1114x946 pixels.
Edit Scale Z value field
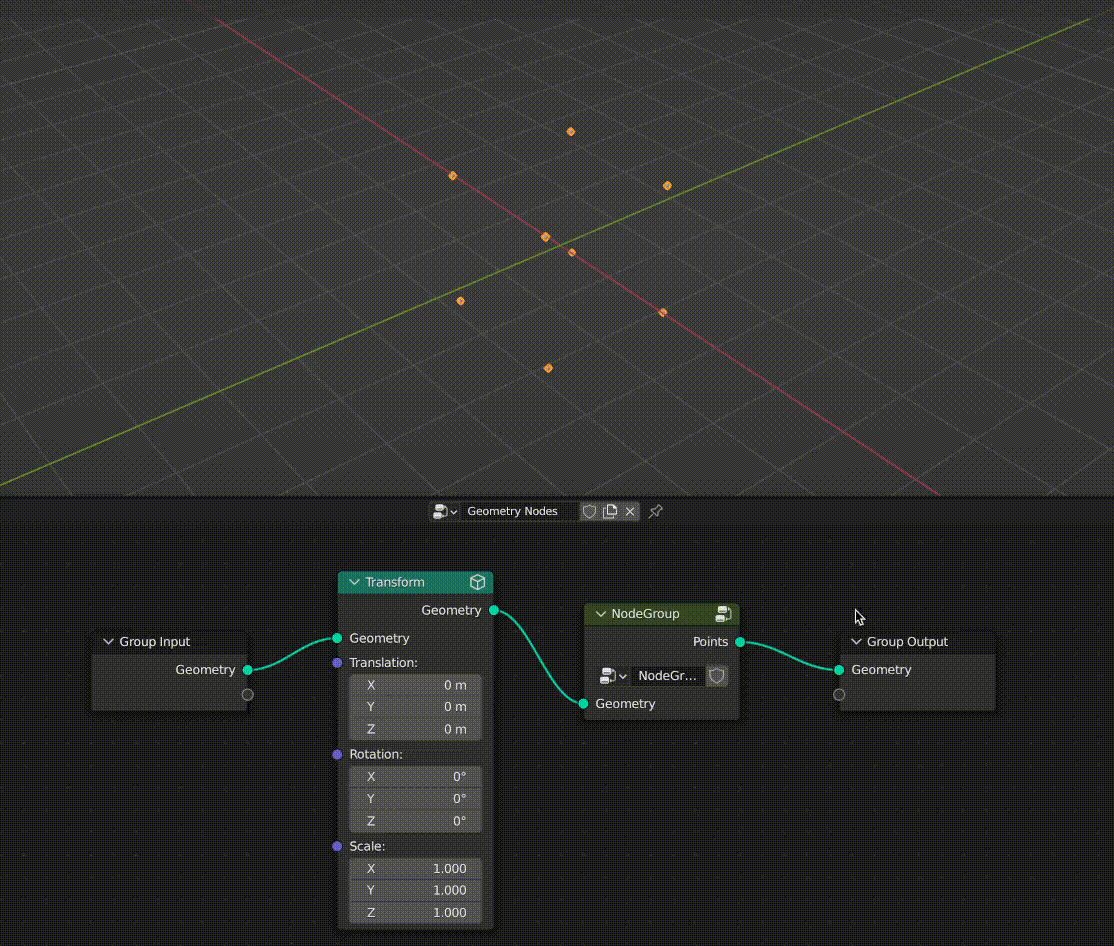coord(416,913)
